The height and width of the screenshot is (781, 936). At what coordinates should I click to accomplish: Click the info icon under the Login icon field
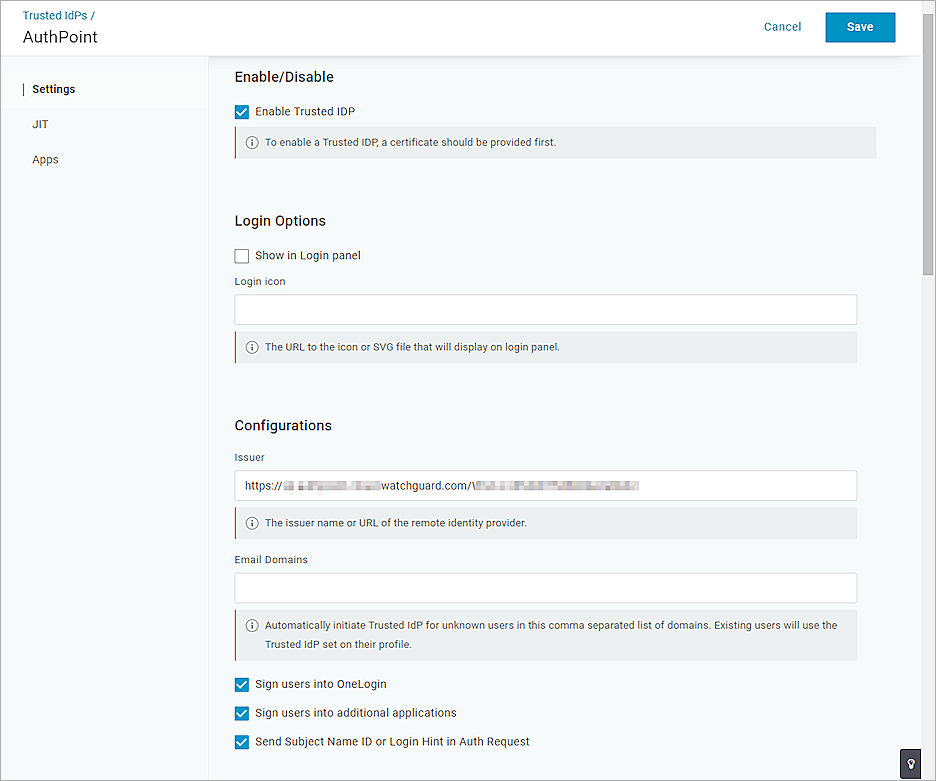point(251,347)
